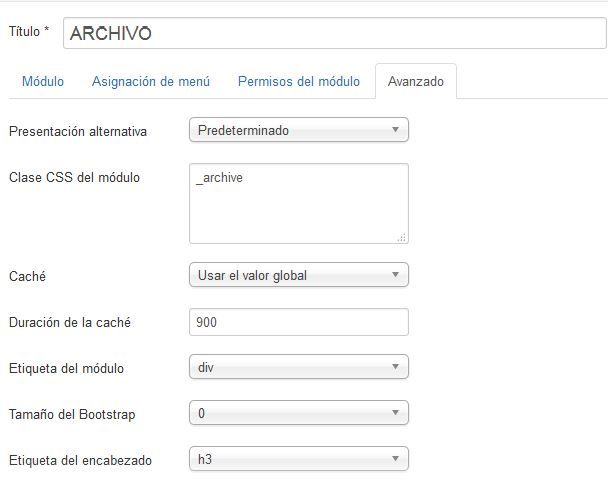Viewport: 608px width, 484px height.
Task: Click the Caché label text
Action: (x=28, y=276)
